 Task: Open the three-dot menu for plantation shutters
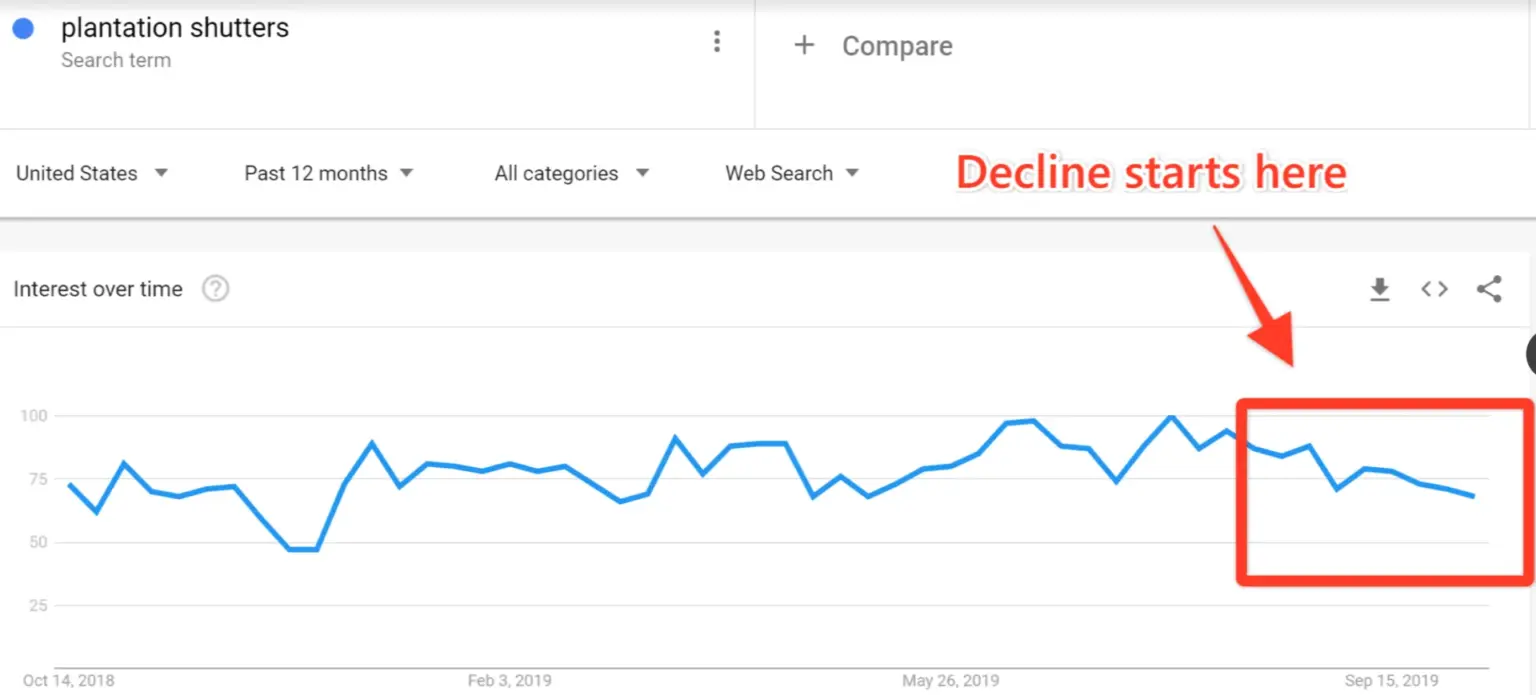pyautogui.click(x=716, y=41)
